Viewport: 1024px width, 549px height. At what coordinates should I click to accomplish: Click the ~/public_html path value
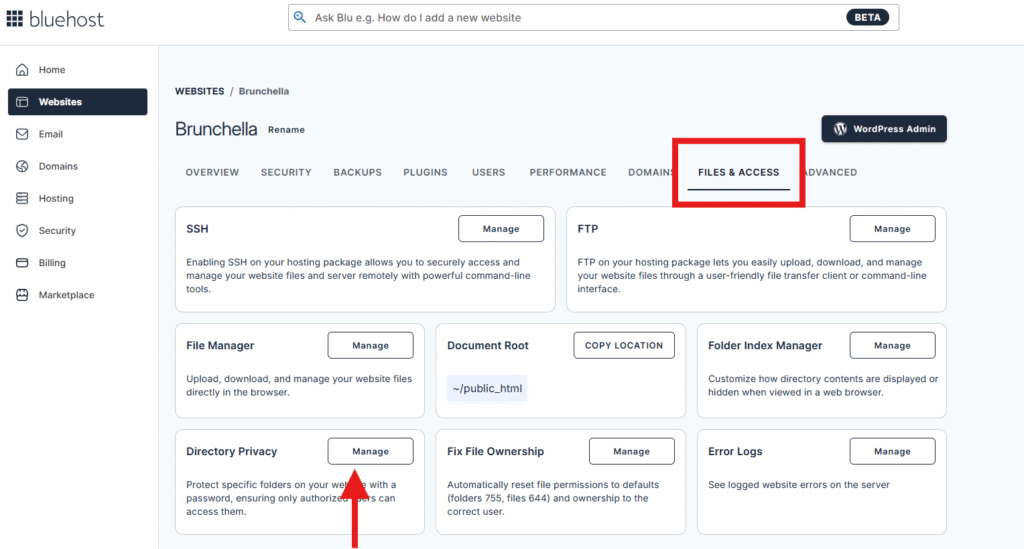(x=487, y=388)
